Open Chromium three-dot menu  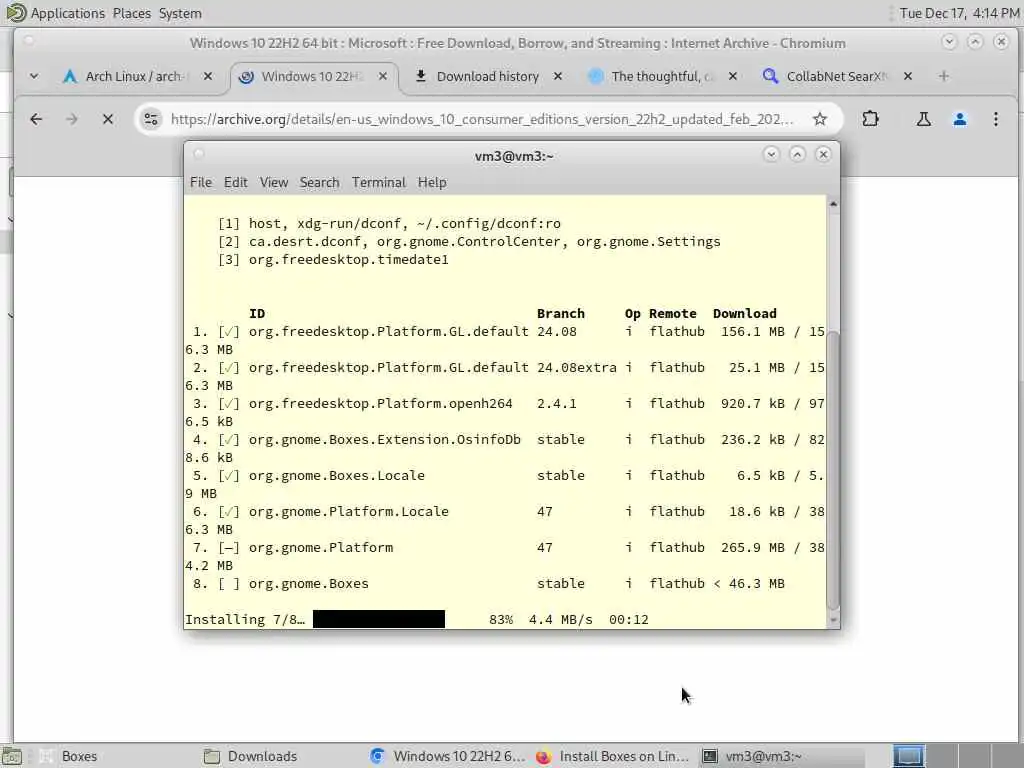995,119
